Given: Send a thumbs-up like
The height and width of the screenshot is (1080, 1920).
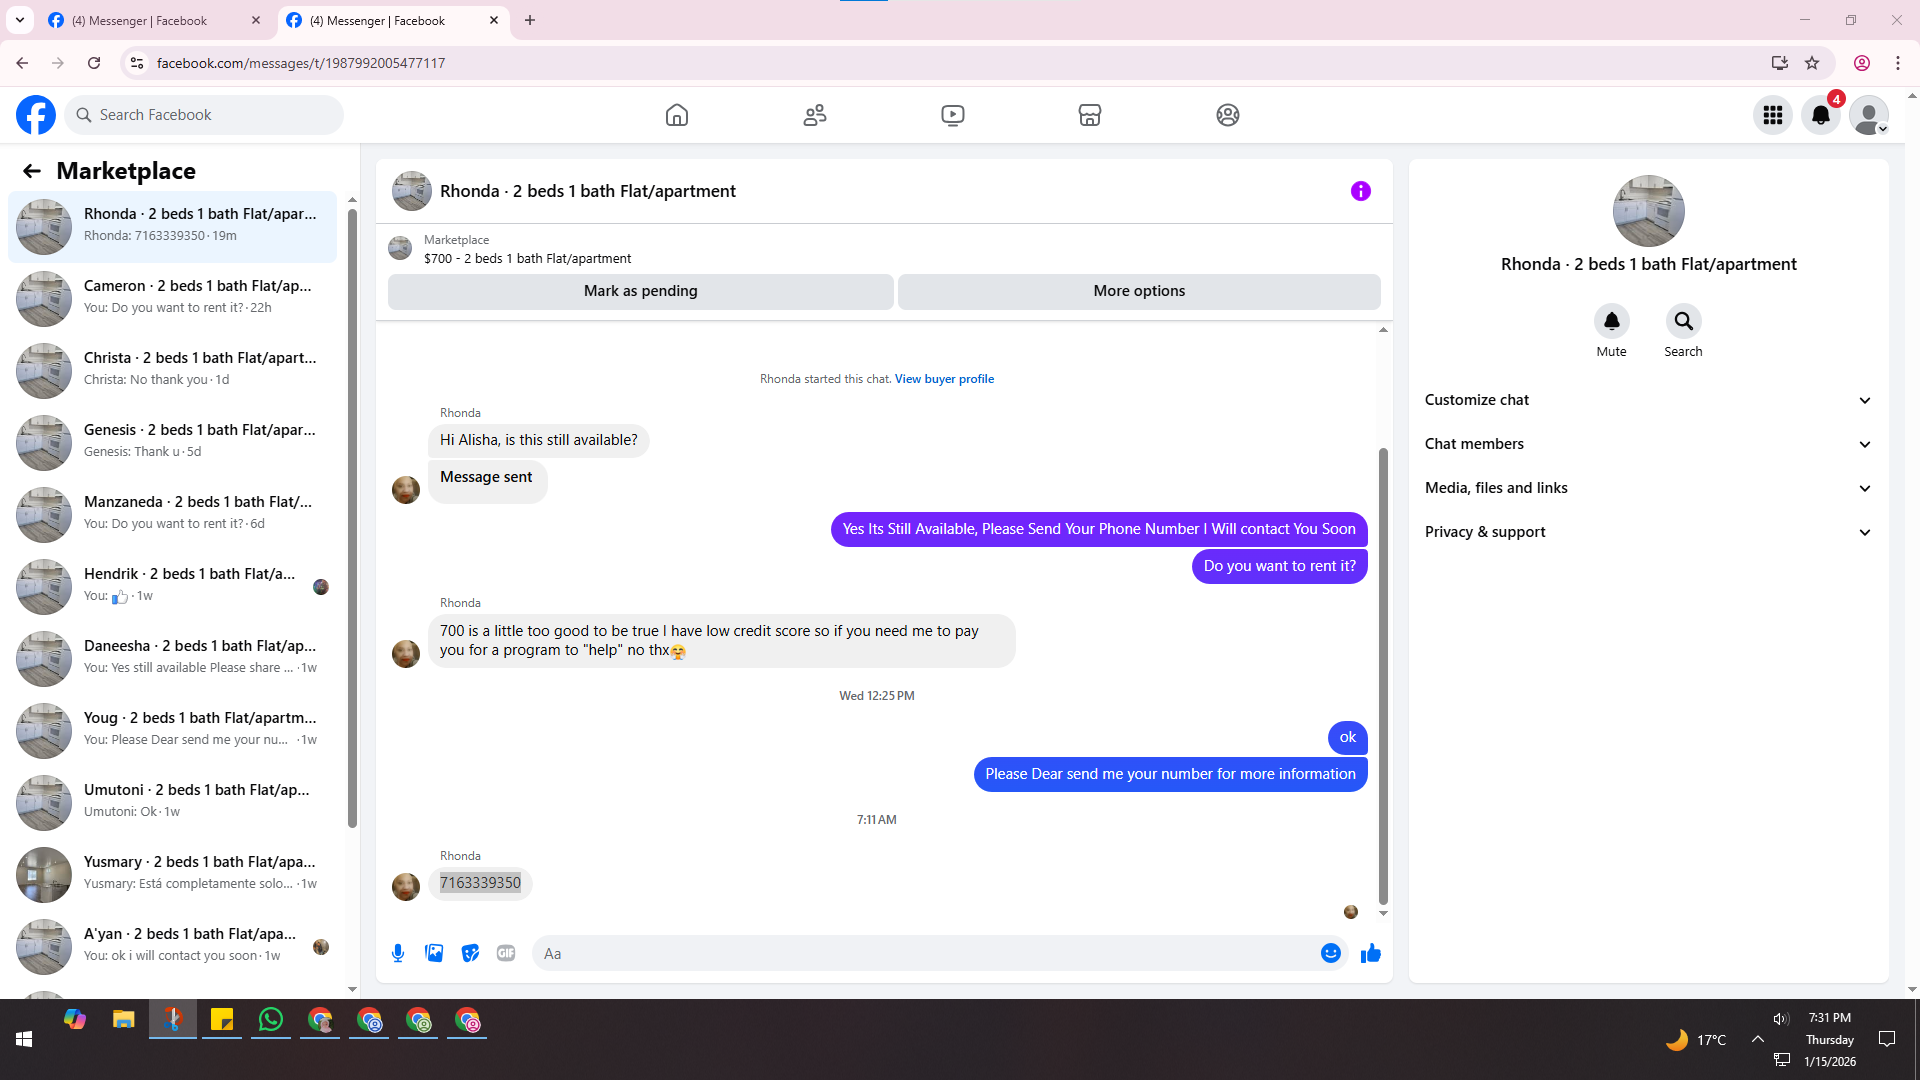Looking at the screenshot, I should point(1370,953).
